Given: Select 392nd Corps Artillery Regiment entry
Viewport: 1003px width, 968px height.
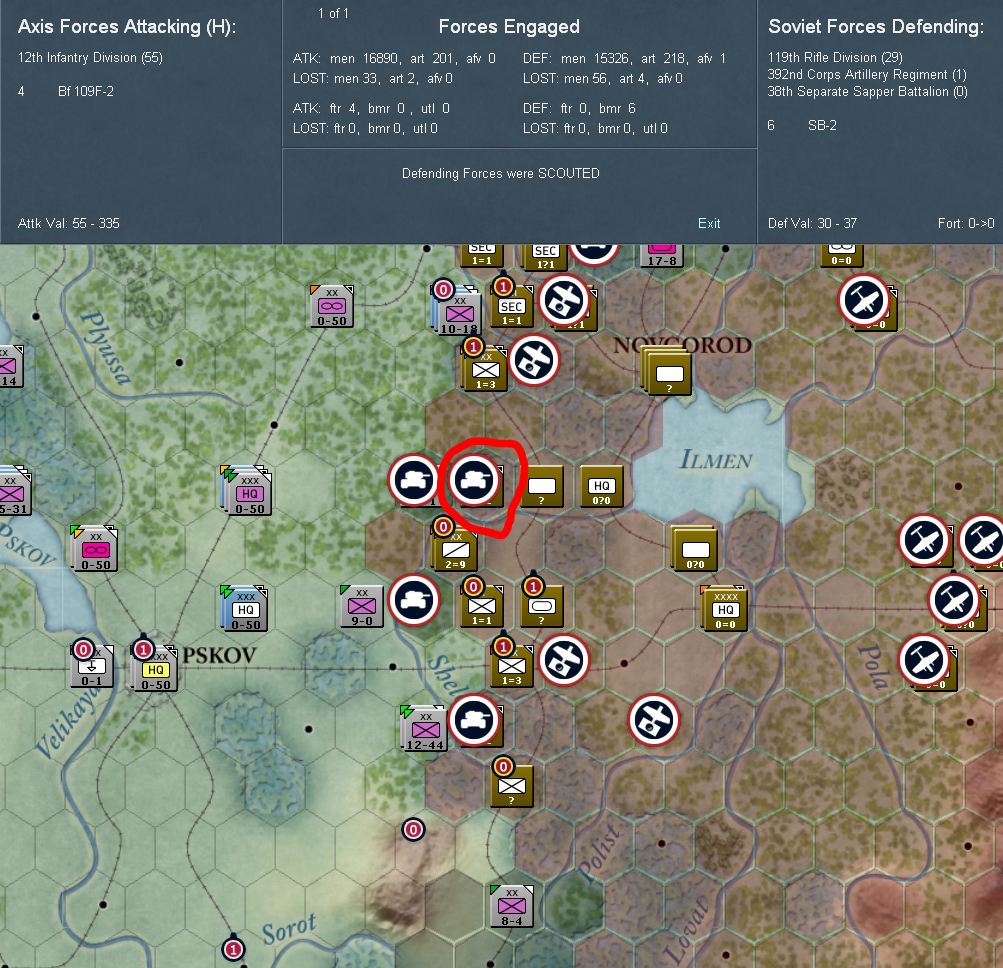Looking at the screenshot, I should (867, 74).
